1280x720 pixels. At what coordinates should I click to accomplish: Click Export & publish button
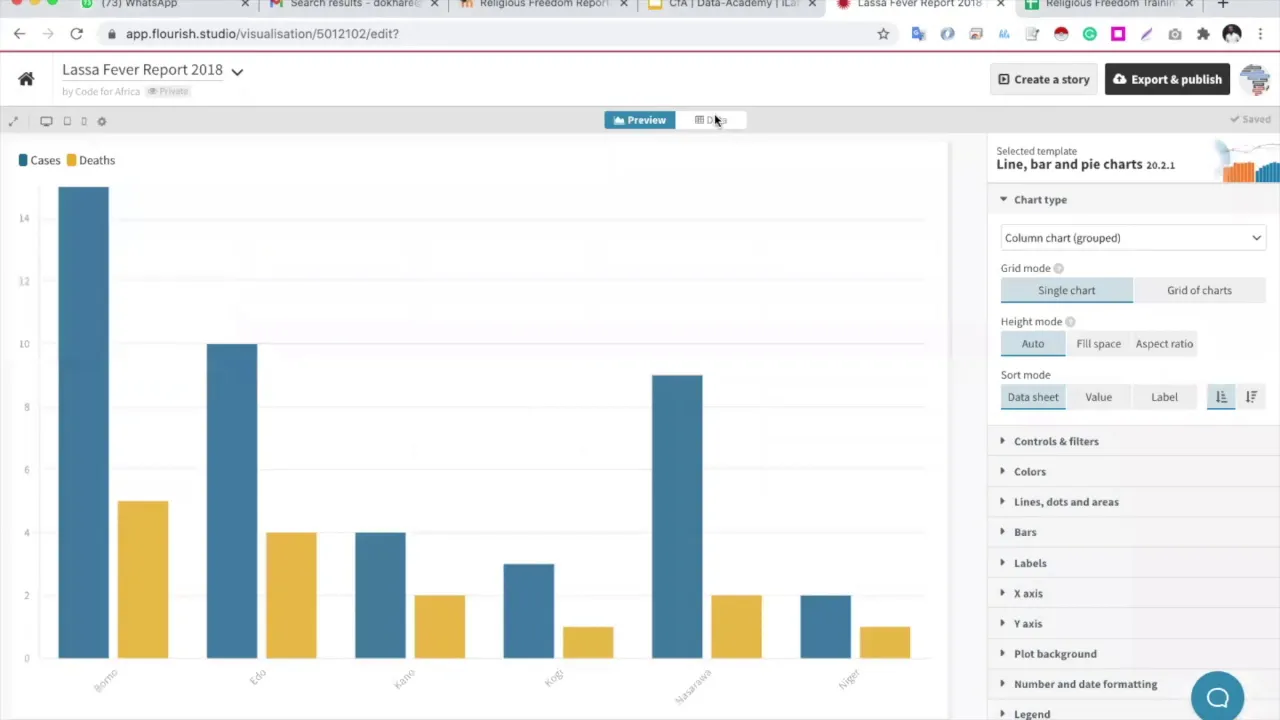[1167, 79]
